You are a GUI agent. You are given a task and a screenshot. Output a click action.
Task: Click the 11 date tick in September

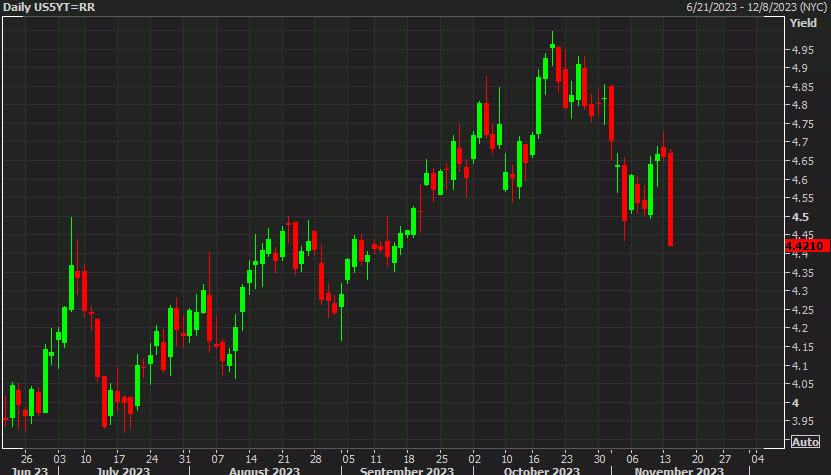[x=376, y=459]
